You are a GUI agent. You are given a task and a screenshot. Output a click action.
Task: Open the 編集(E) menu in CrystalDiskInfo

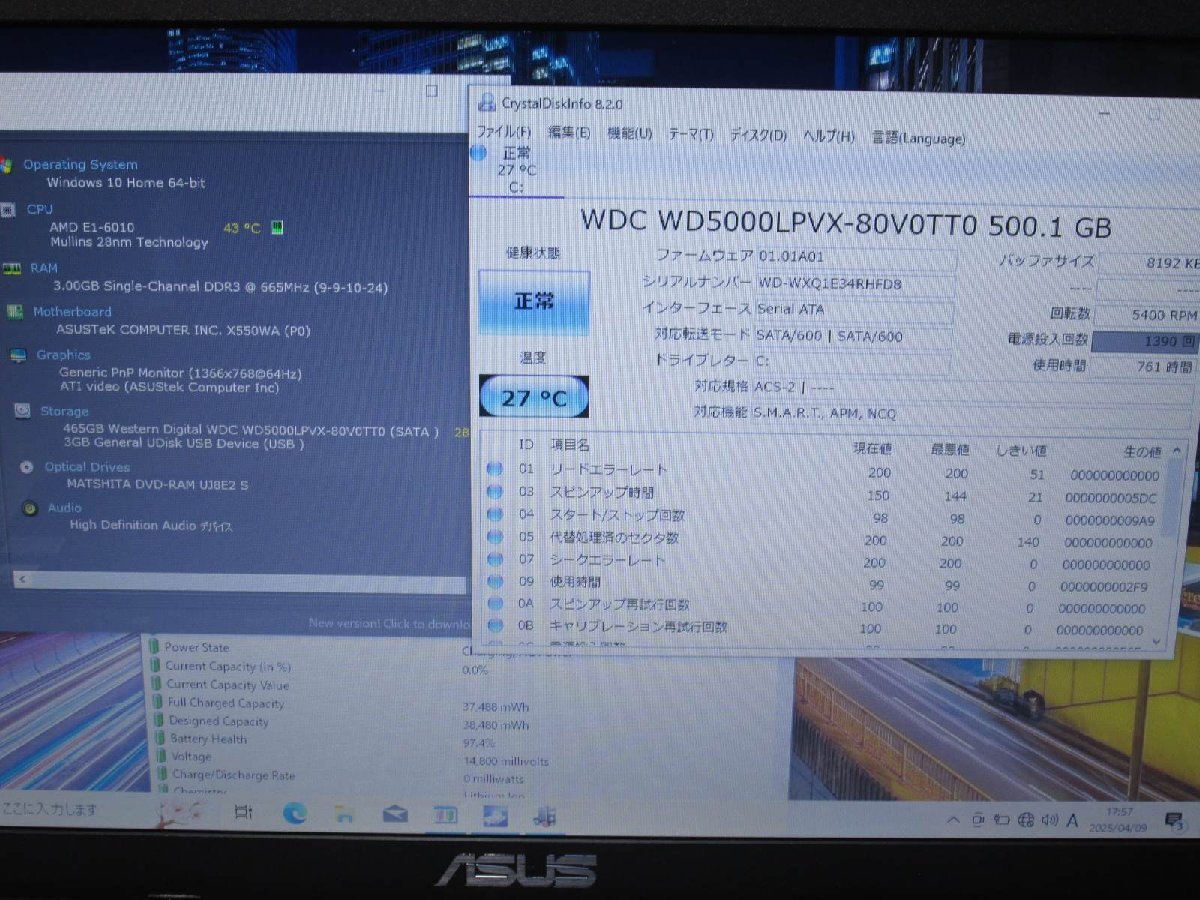569,133
